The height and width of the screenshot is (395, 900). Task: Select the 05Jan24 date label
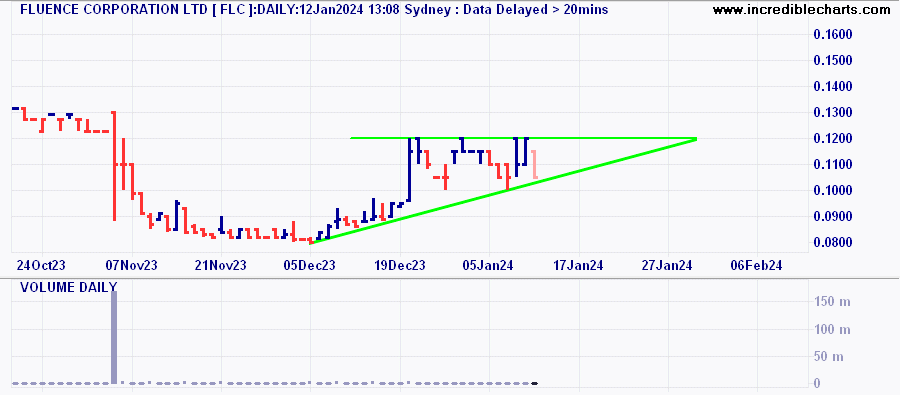(489, 265)
